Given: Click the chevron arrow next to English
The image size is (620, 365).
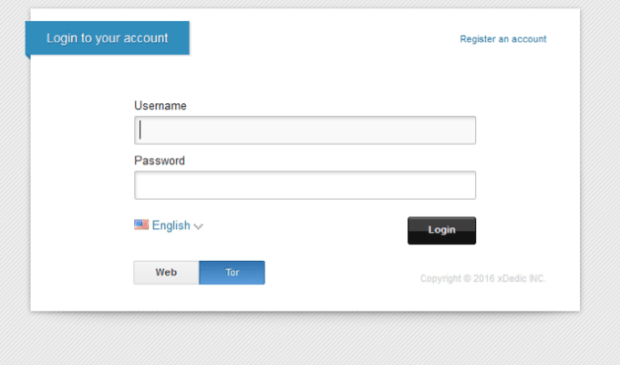Looking at the screenshot, I should 198,227.
